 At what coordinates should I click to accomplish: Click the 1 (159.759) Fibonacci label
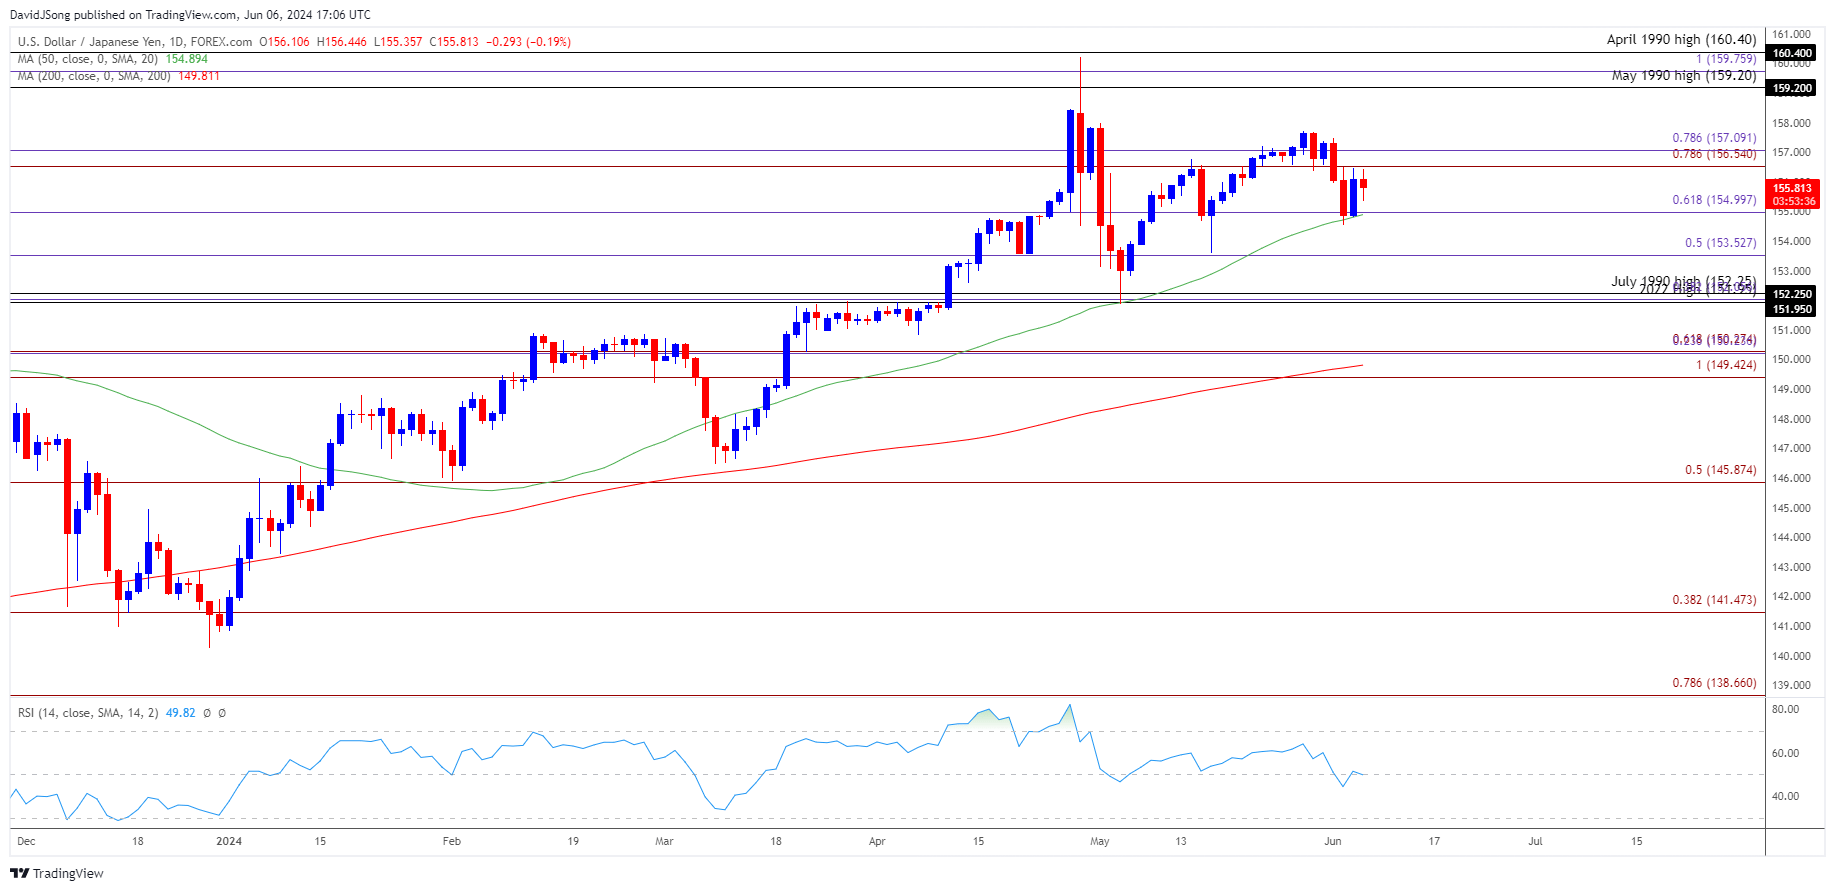1726,59
